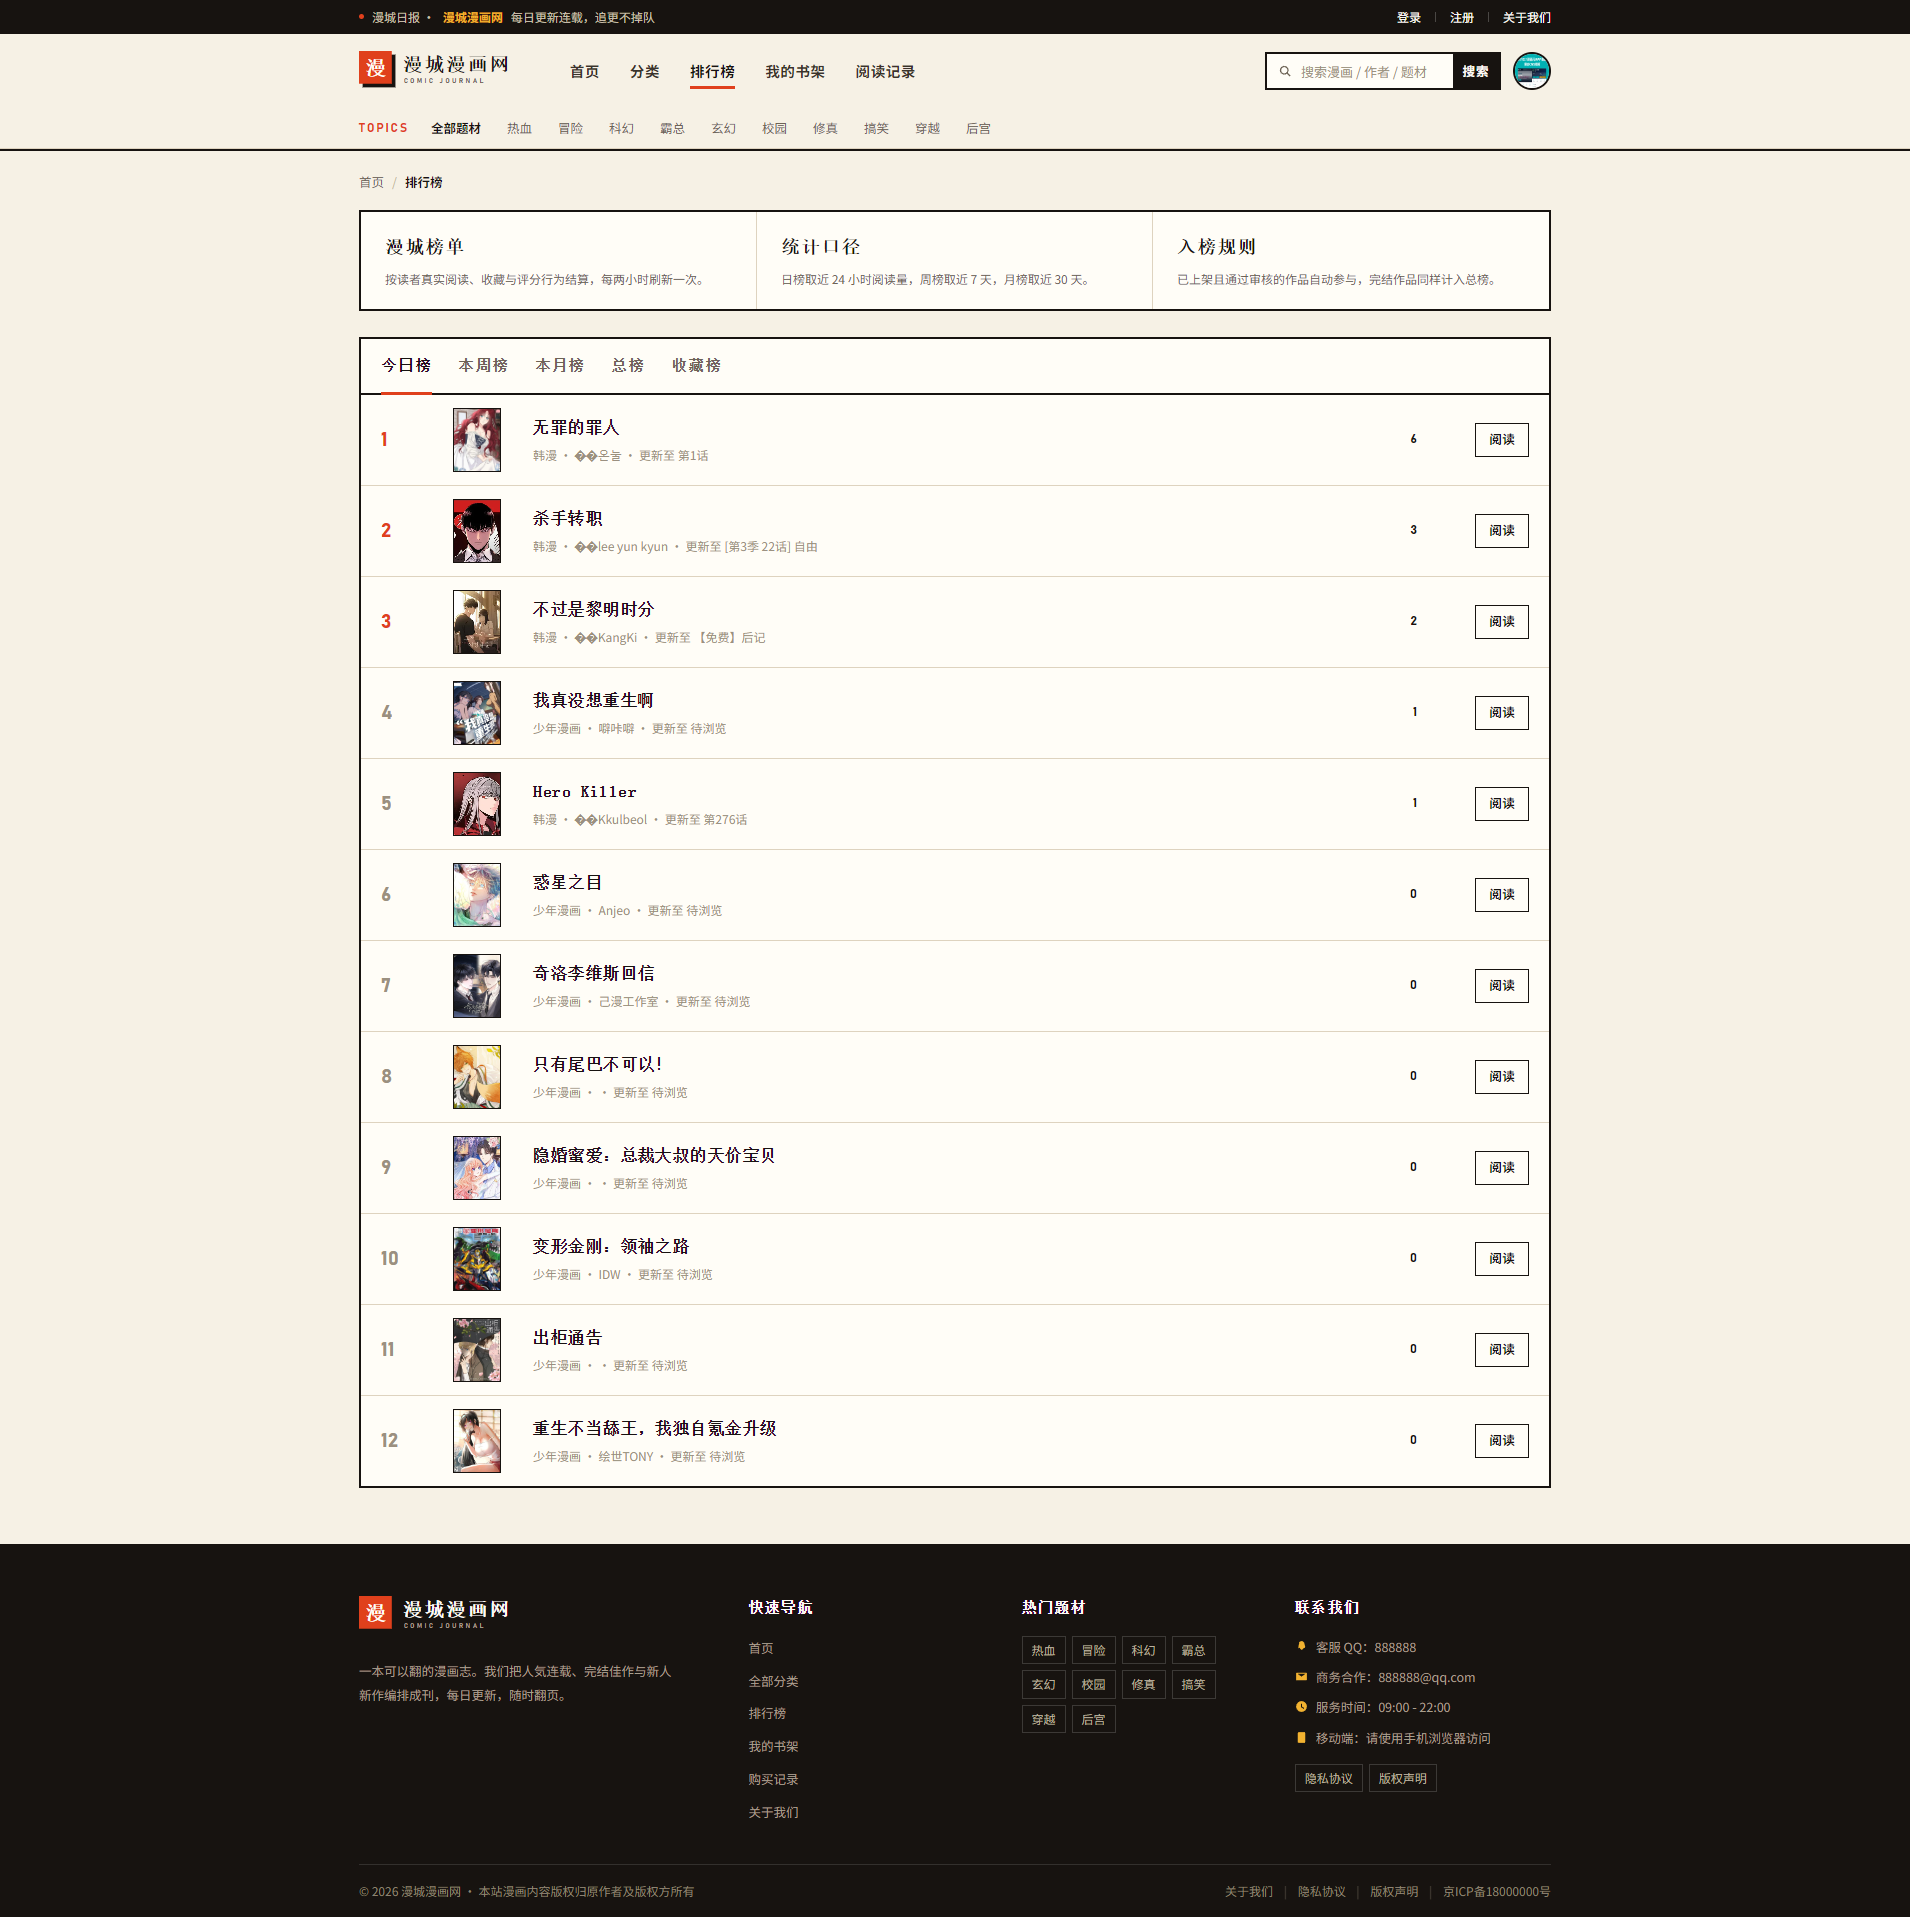Filter by the 热血 topic in the header
The width and height of the screenshot is (1910, 1917).
tap(519, 128)
